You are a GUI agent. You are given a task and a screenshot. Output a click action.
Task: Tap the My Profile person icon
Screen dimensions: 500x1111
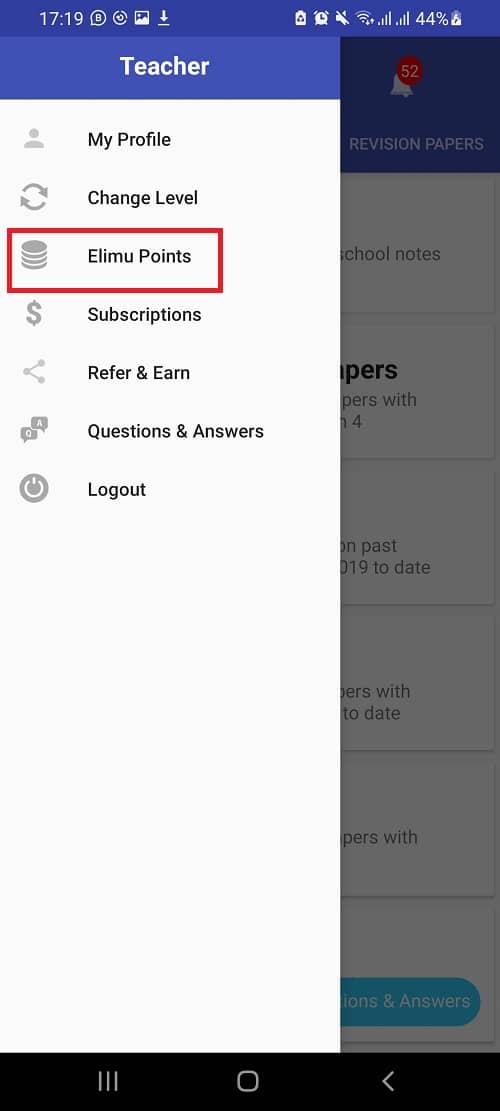[34, 139]
